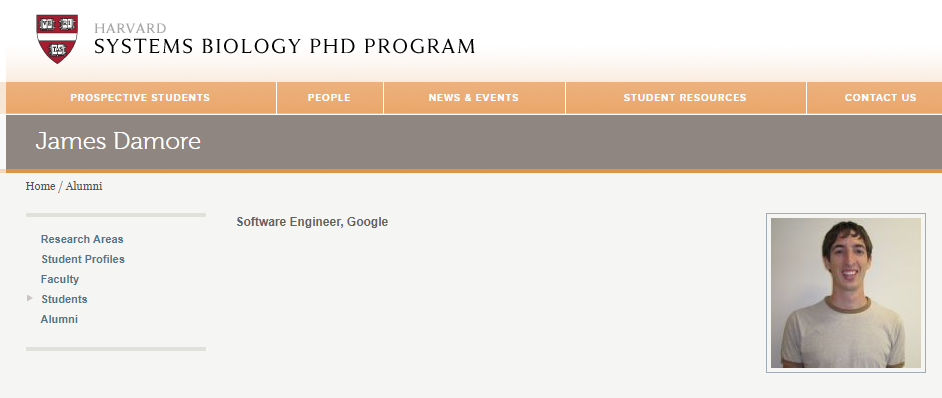The height and width of the screenshot is (398, 942).
Task: Click the Alumni breadcrumb link
Action: coord(84,186)
